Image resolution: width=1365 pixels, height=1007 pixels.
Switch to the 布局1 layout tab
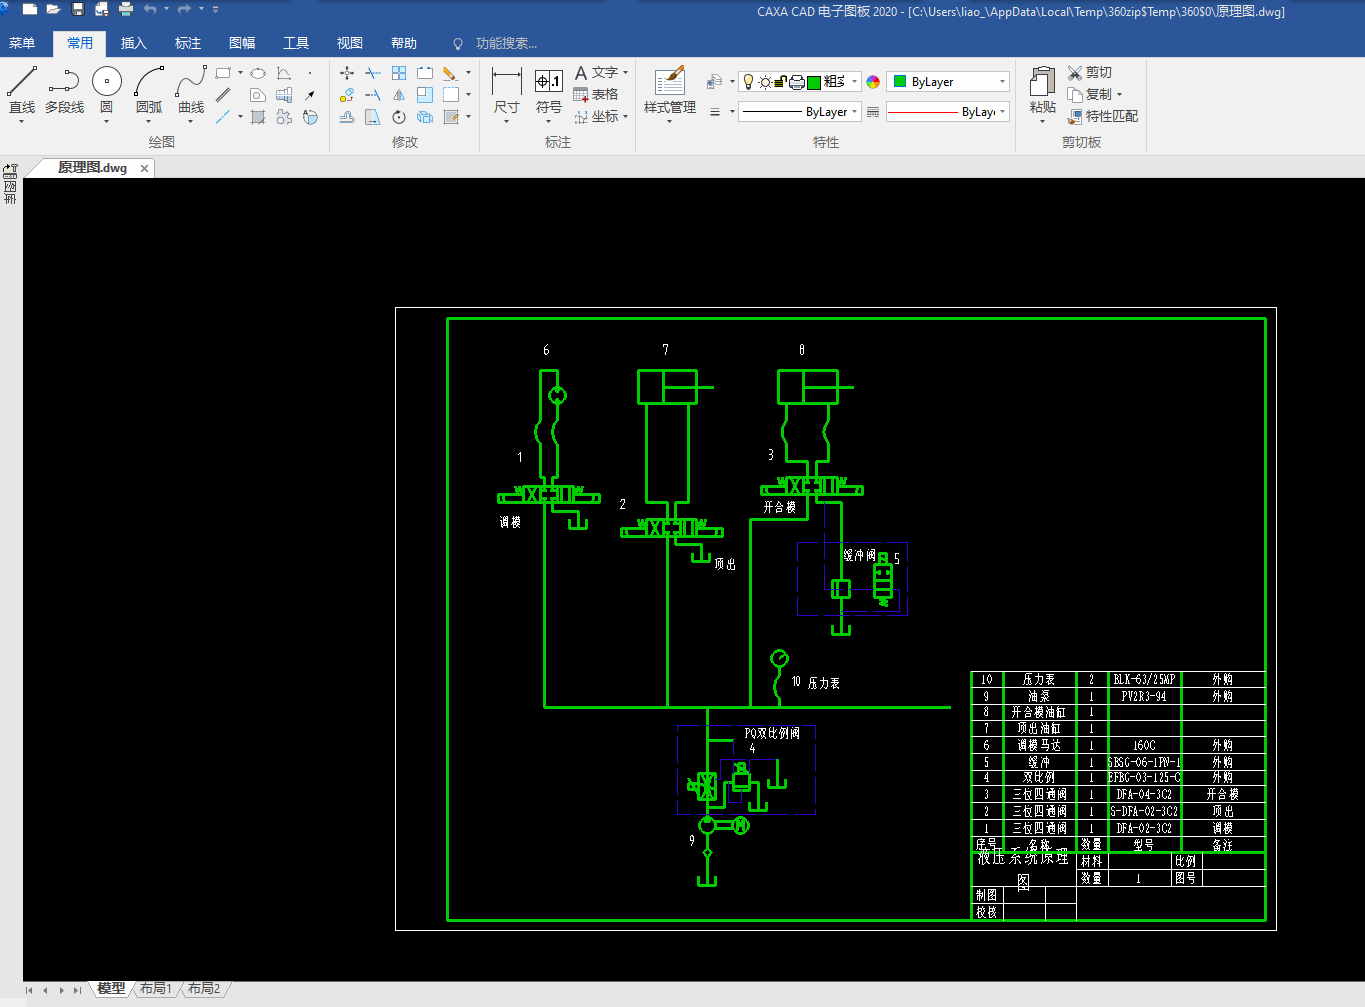(156, 988)
